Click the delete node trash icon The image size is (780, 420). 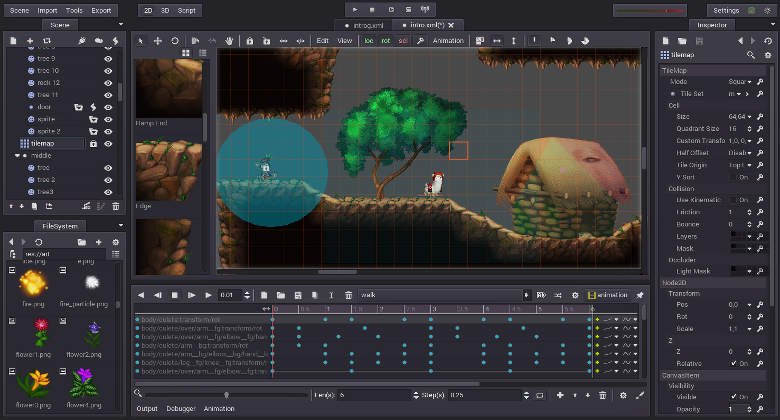pyautogui.click(x=116, y=206)
